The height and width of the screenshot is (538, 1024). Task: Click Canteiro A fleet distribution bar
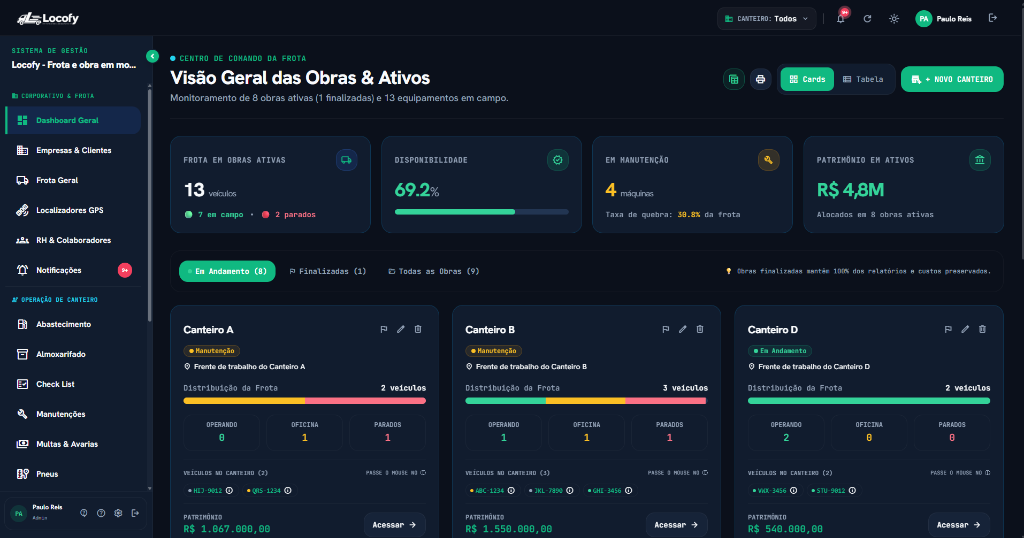[304, 401]
